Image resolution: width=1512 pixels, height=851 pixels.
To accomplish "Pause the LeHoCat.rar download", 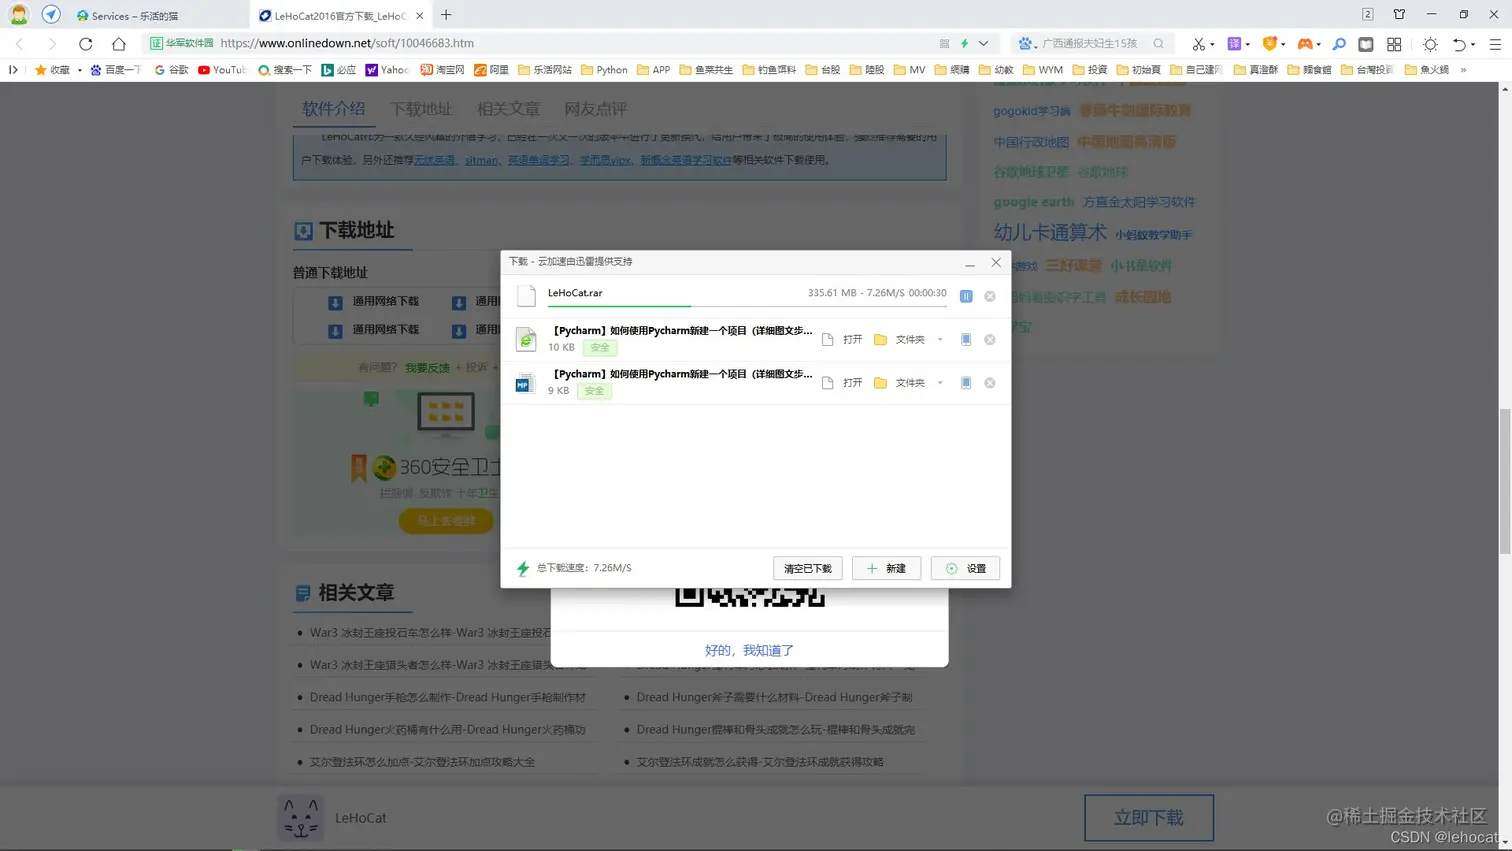I will pos(965,295).
